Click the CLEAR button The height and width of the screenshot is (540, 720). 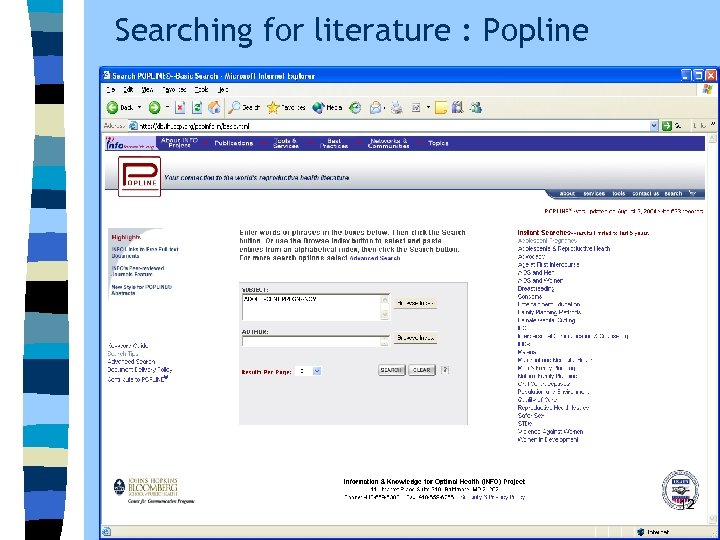pyautogui.click(x=422, y=370)
